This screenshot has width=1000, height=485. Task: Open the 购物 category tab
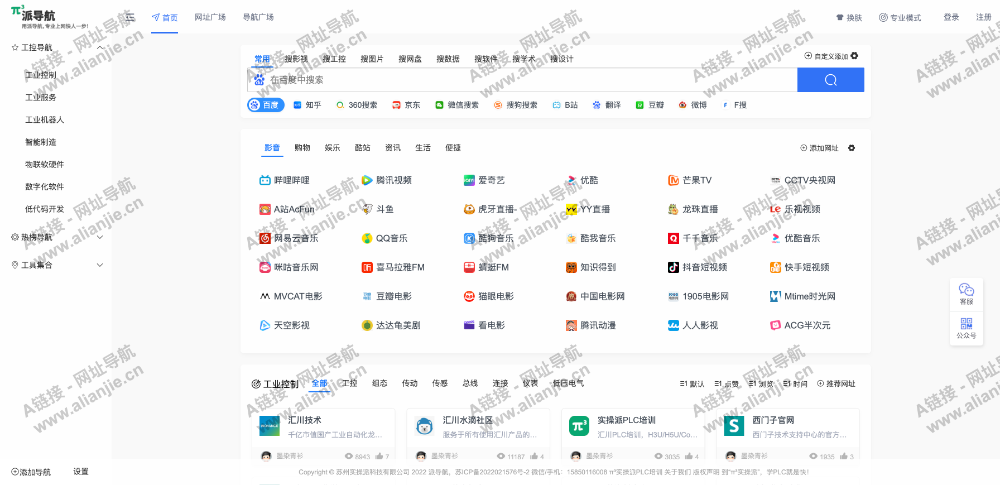click(302, 148)
